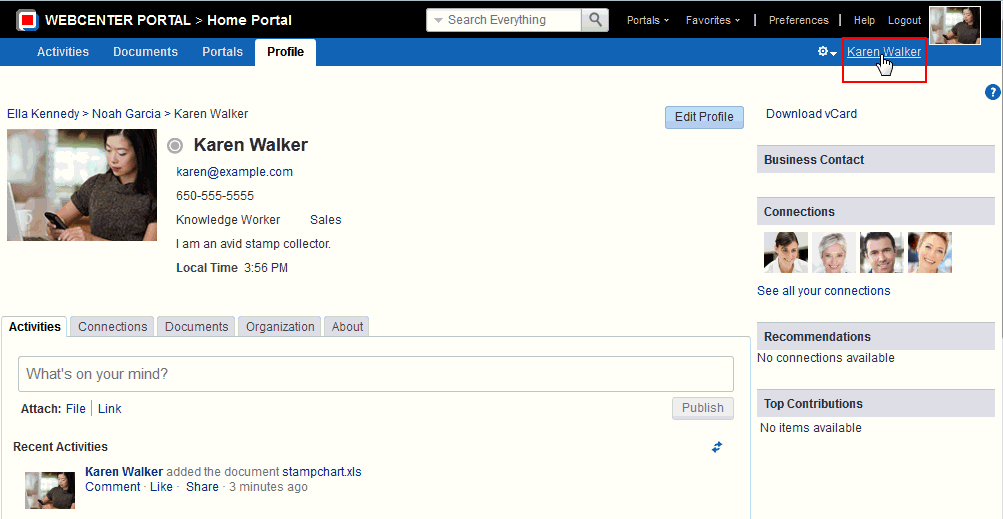Open the blue help question mark icon

pyautogui.click(x=992, y=92)
